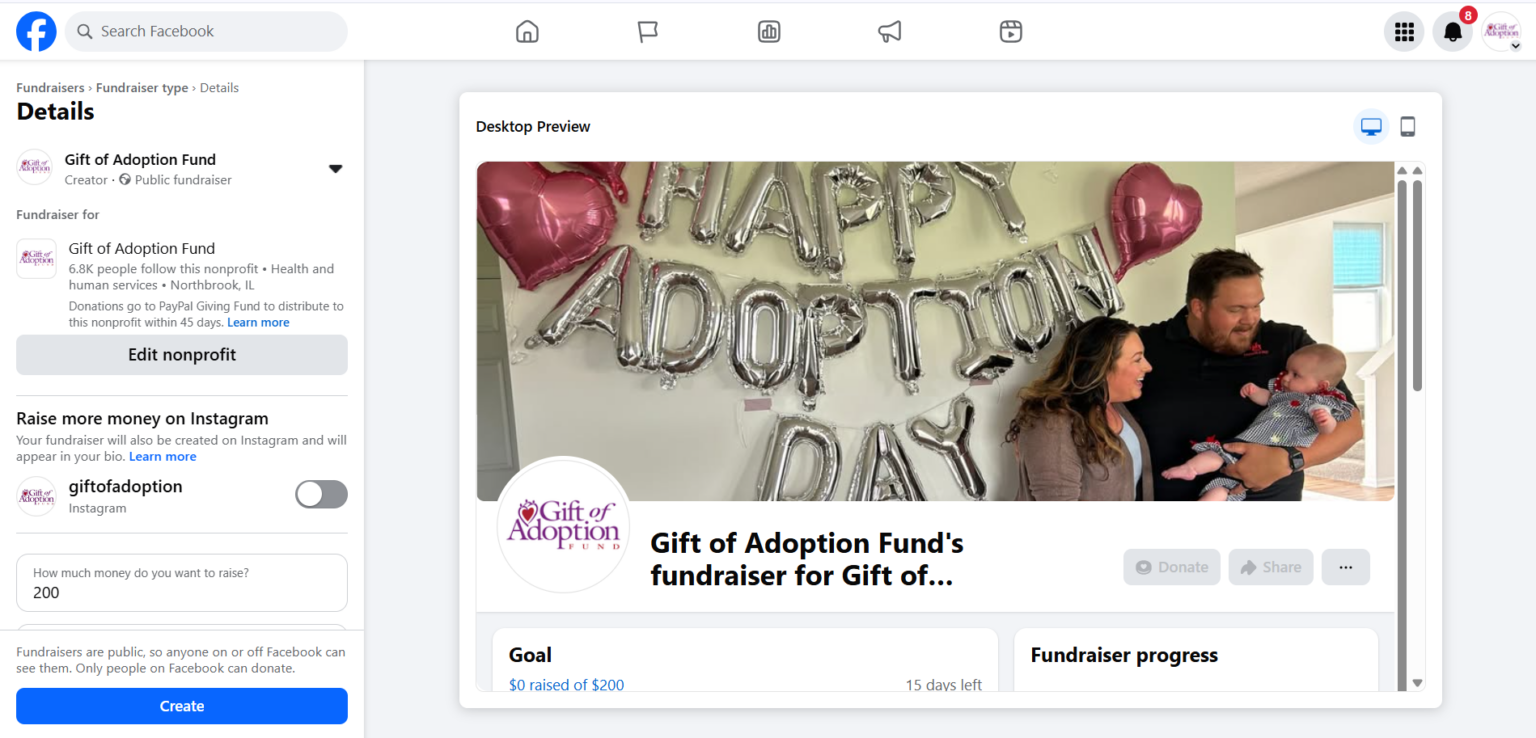Image resolution: width=1536 pixels, height=738 pixels.
Task: Open the Home feed icon
Action: point(527,32)
